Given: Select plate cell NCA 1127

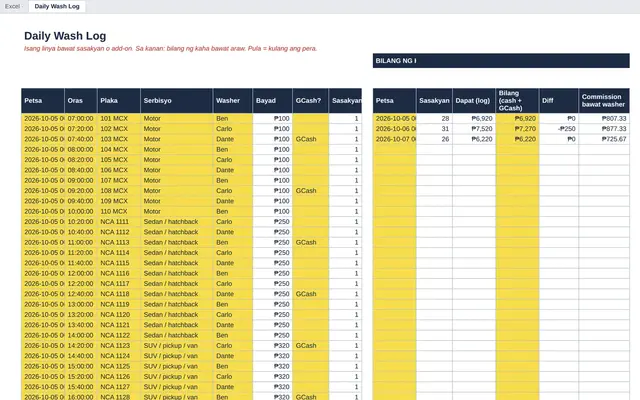Looking at the screenshot, I should pos(119,387).
